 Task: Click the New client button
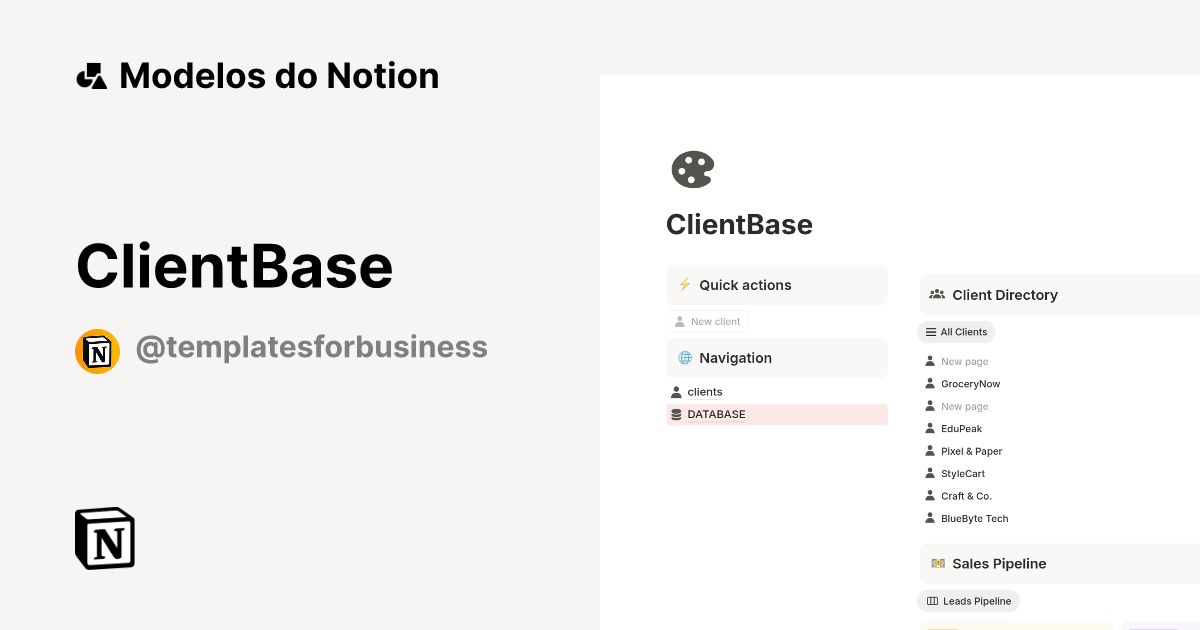tap(707, 321)
